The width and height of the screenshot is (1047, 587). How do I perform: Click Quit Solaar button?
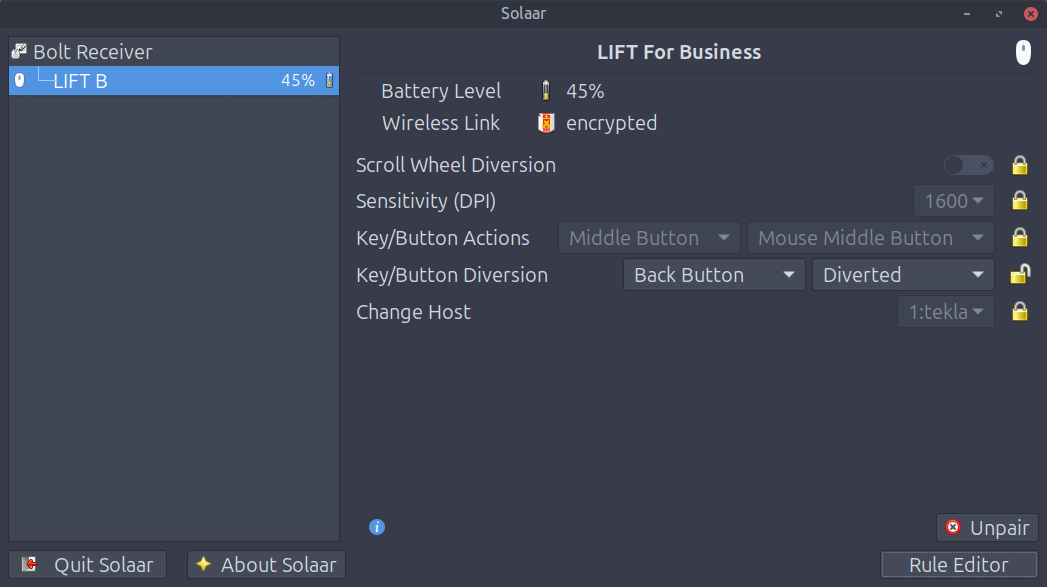point(87,565)
